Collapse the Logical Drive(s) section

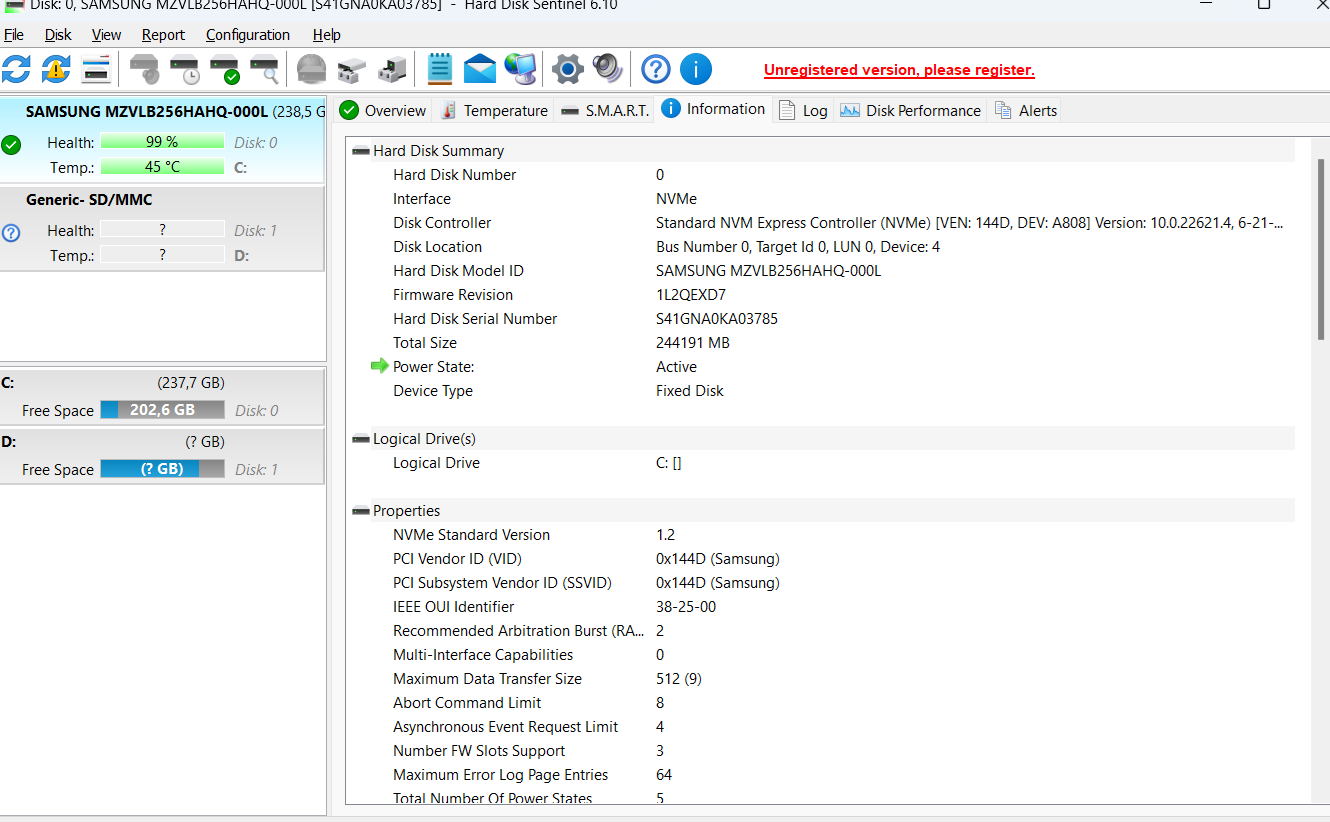pyautogui.click(x=361, y=439)
